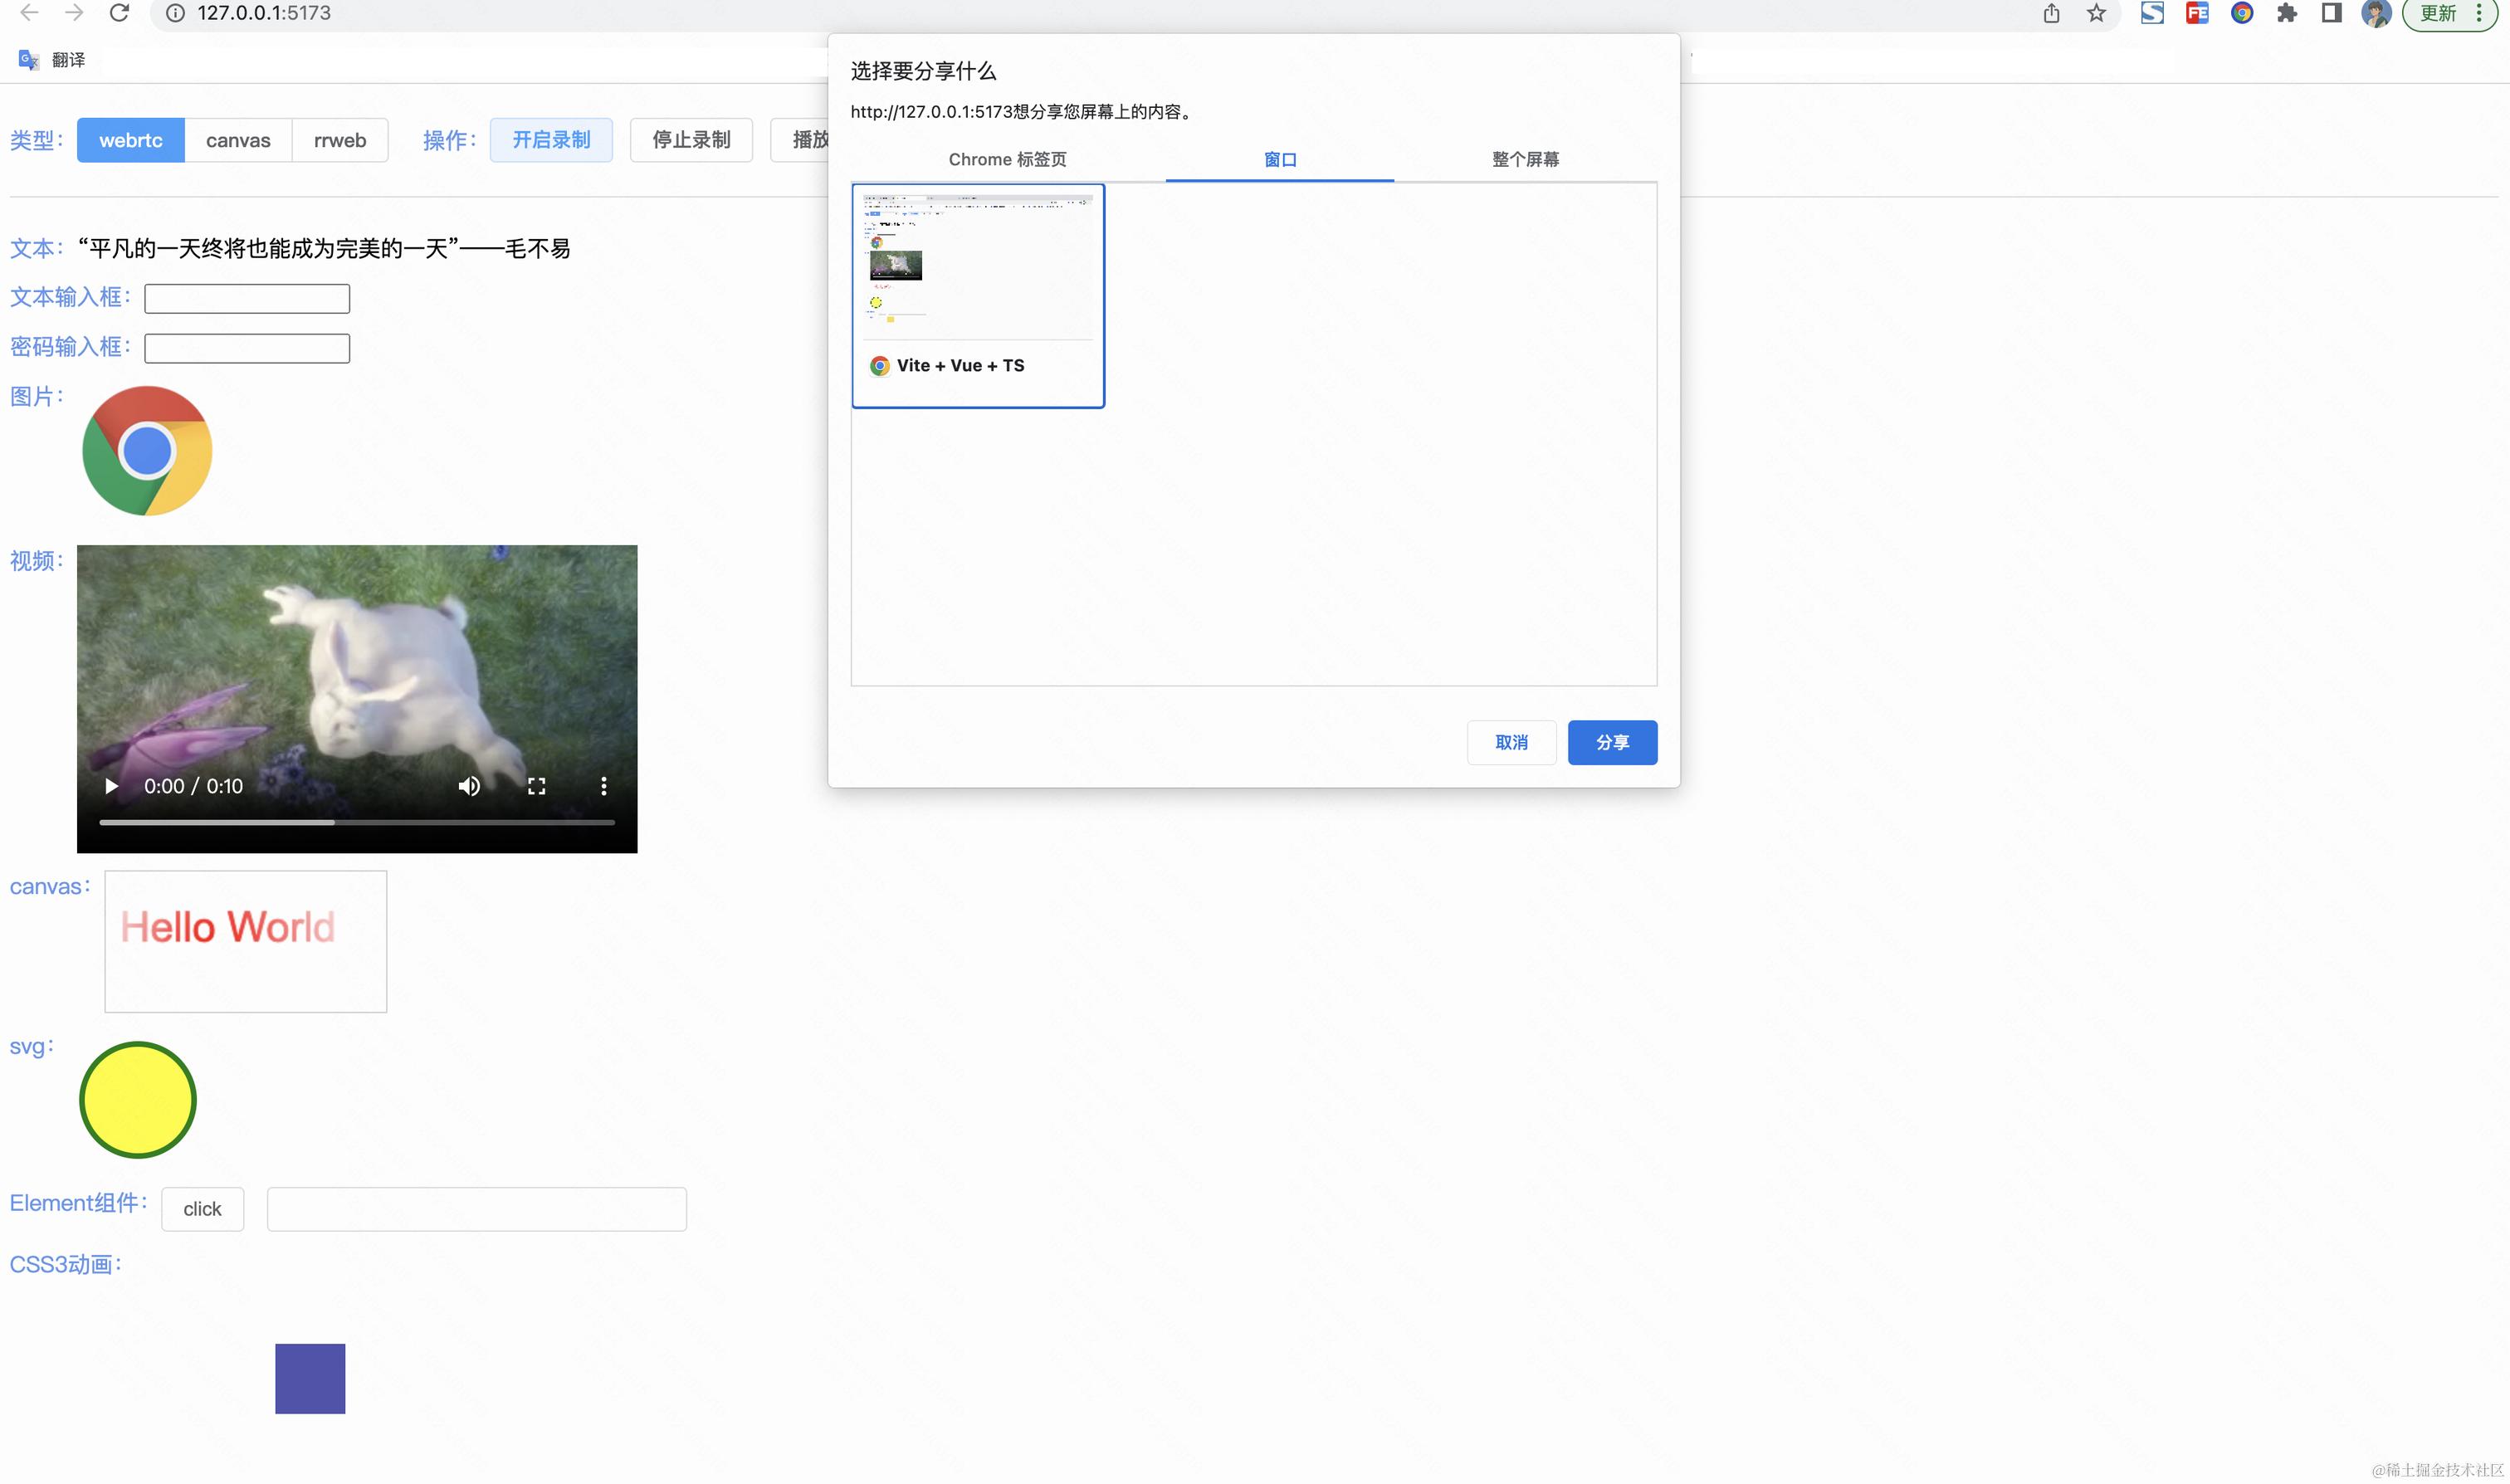Click the video progress bar
The height and width of the screenshot is (1484, 2510).
356,822
